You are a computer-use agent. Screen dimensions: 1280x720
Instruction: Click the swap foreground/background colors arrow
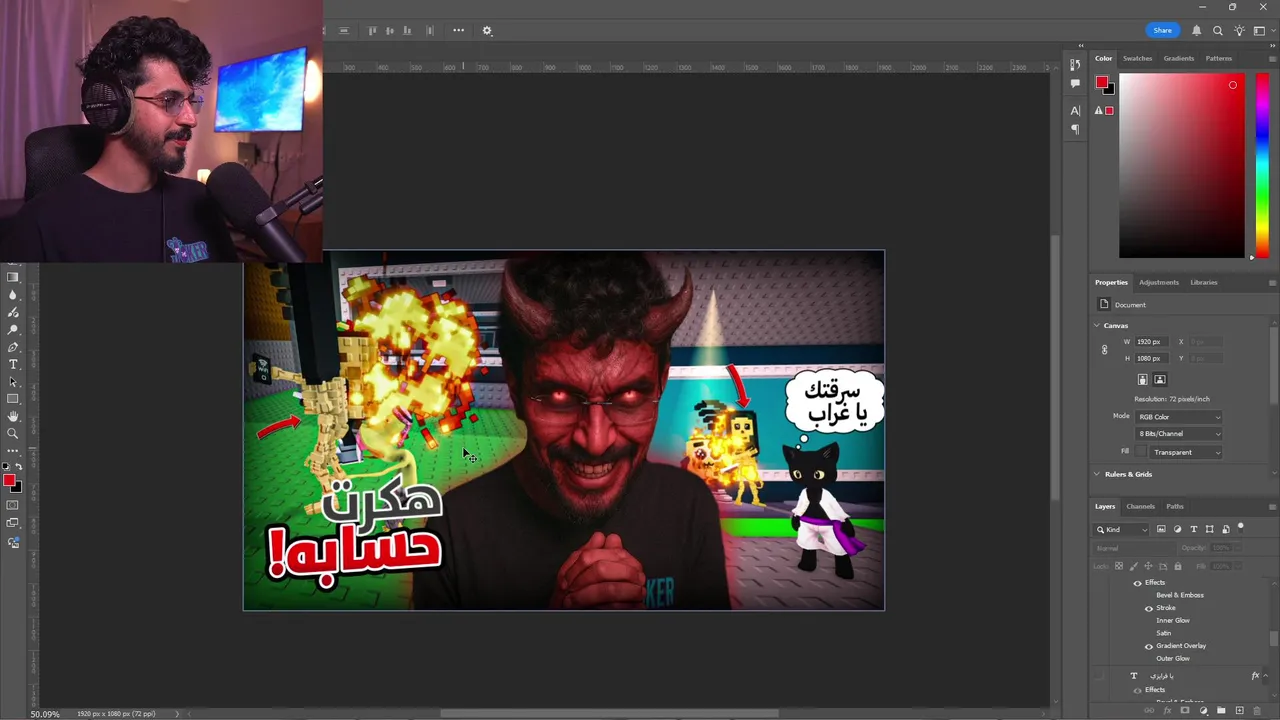[x=19, y=466]
